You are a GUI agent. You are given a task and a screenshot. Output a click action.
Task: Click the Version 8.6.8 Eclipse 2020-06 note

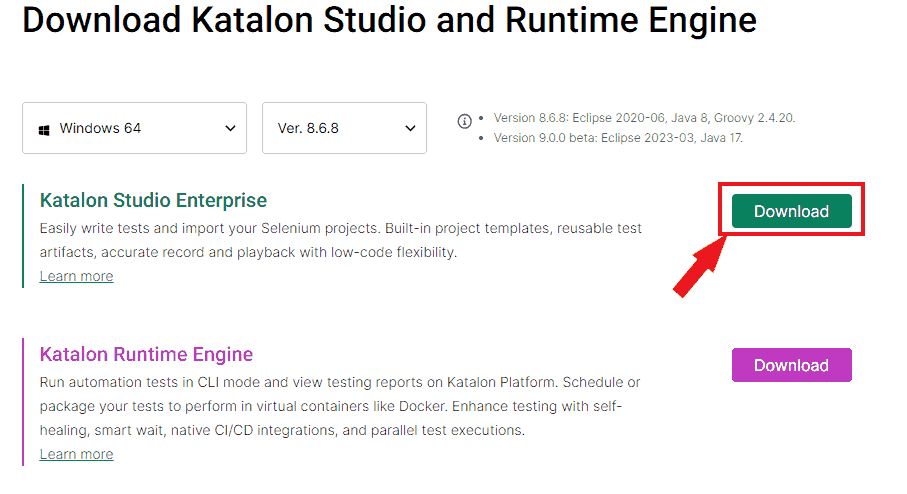(x=644, y=118)
